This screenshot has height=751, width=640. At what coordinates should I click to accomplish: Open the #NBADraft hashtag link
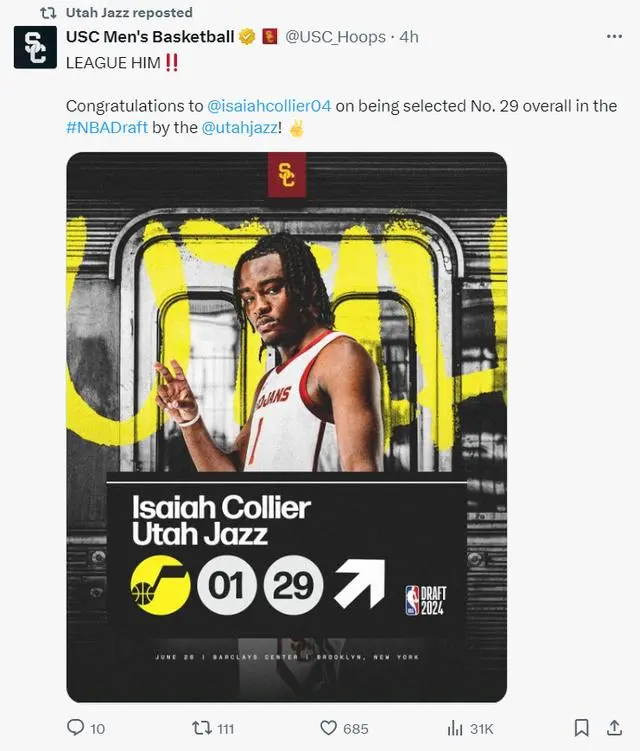(x=107, y=127)
